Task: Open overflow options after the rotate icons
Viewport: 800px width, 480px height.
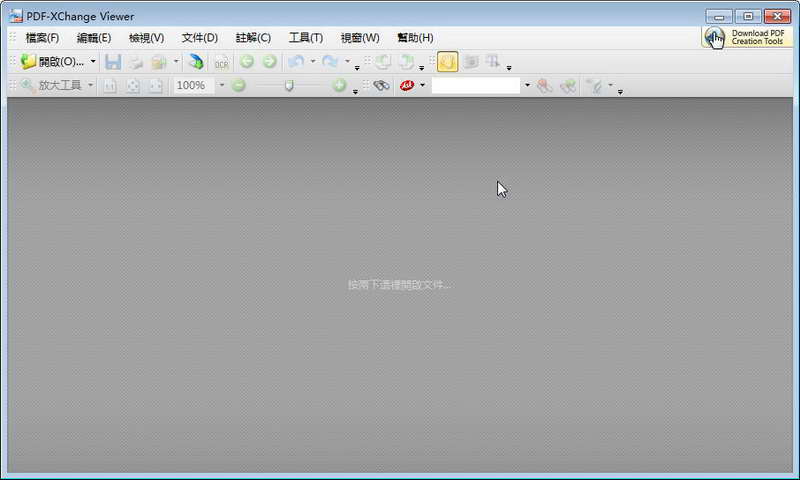Action: click(x=421, y=68)
